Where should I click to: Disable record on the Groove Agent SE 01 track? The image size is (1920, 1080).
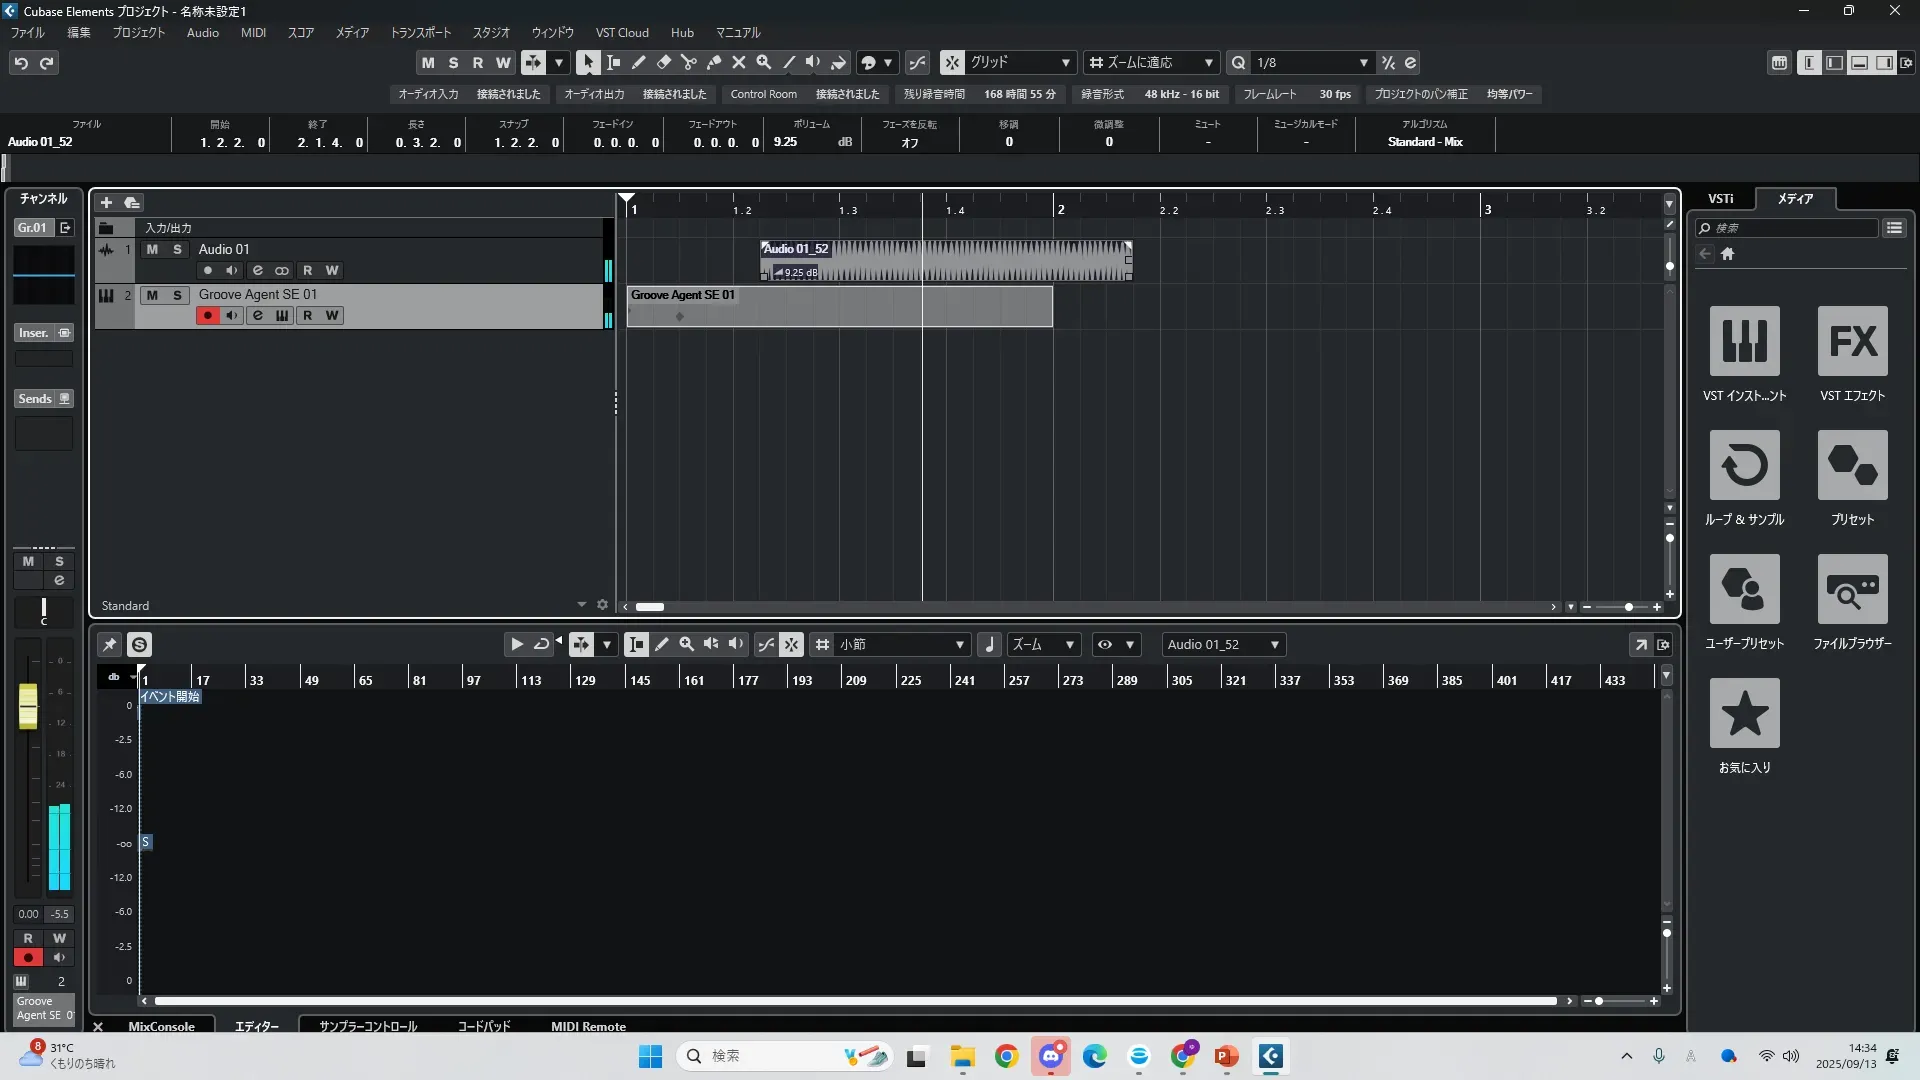click(x=208, y=316)
